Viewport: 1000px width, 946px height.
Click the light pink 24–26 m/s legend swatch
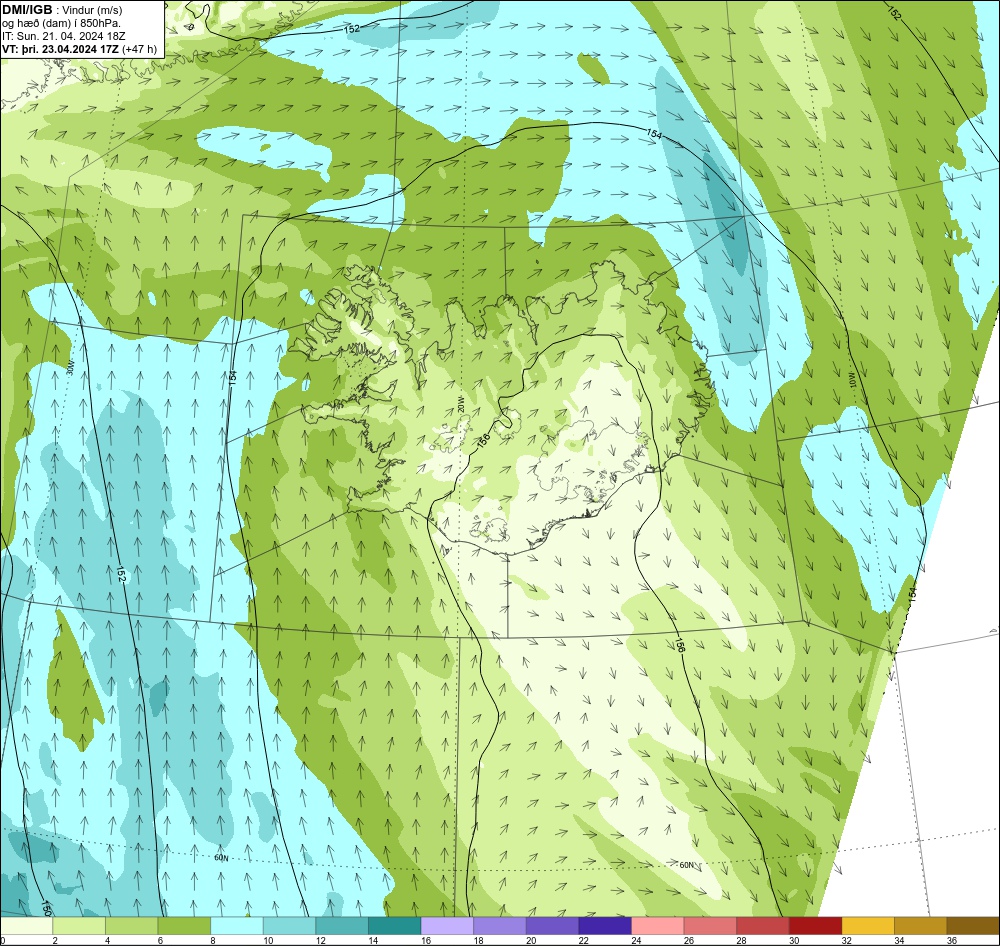click(658, 926)
